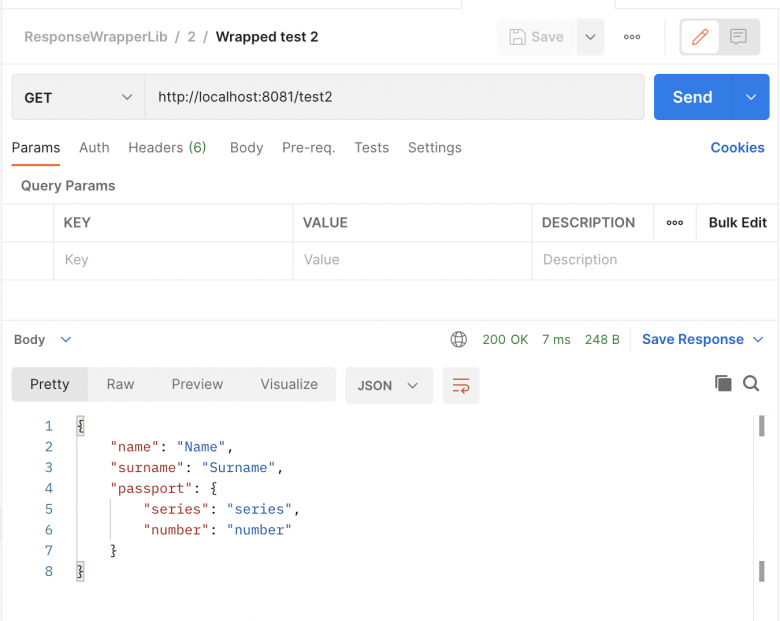Open the comments icon
This screenshot has width=780, height=621.
click(x=738, y=37)
